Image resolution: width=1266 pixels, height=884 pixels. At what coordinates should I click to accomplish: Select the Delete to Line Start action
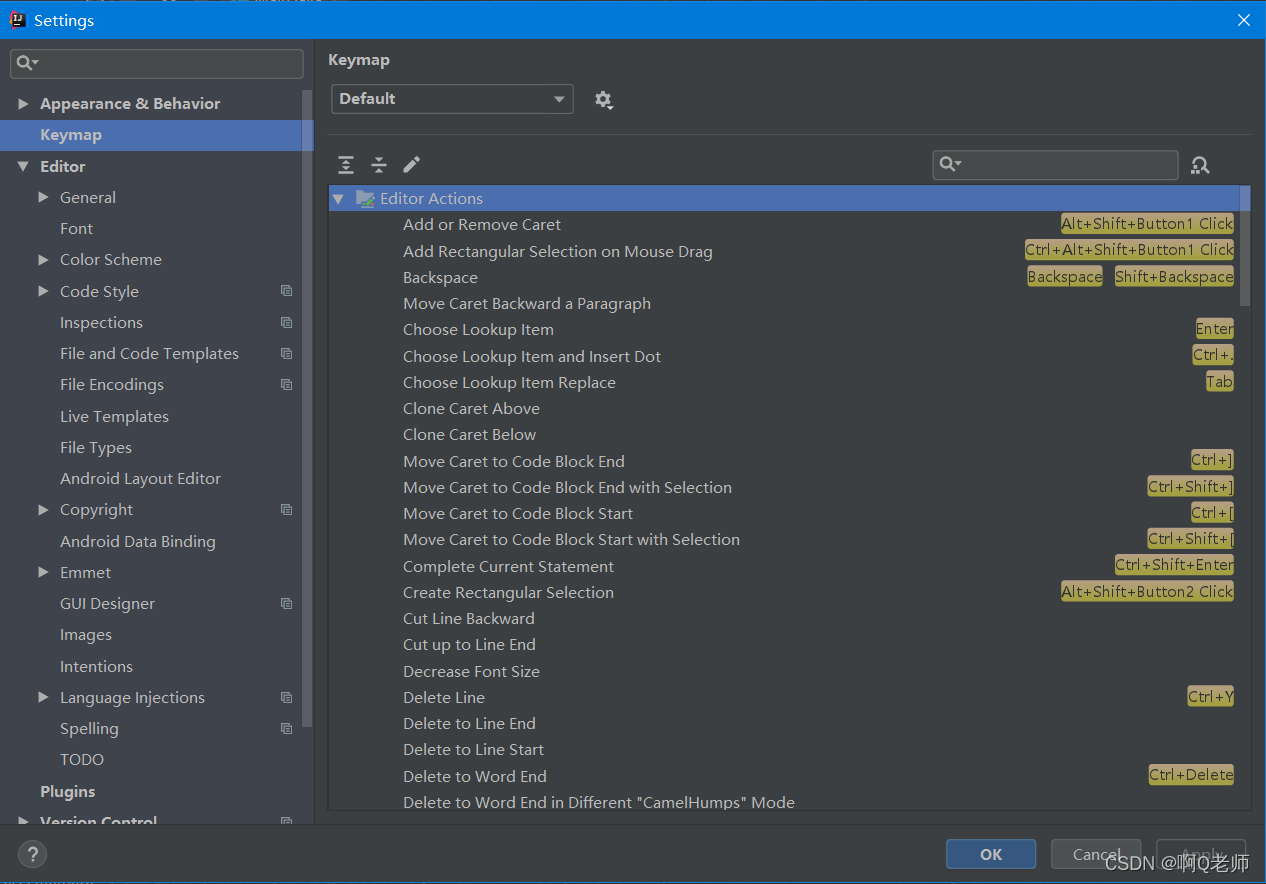coord(473,749)
